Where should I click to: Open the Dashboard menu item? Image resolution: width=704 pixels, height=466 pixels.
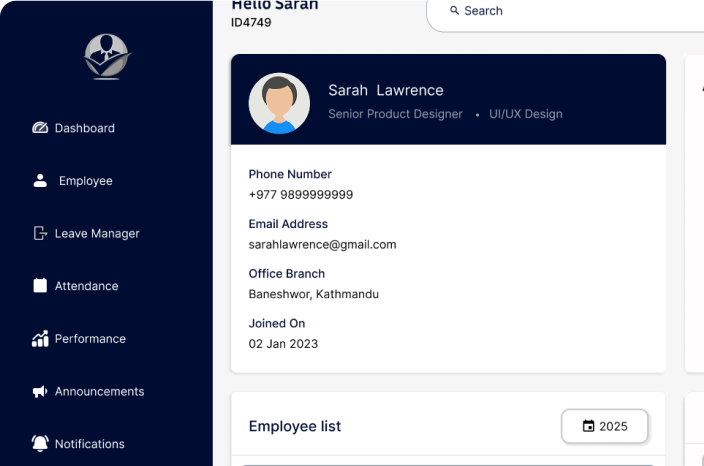point(84,128)
